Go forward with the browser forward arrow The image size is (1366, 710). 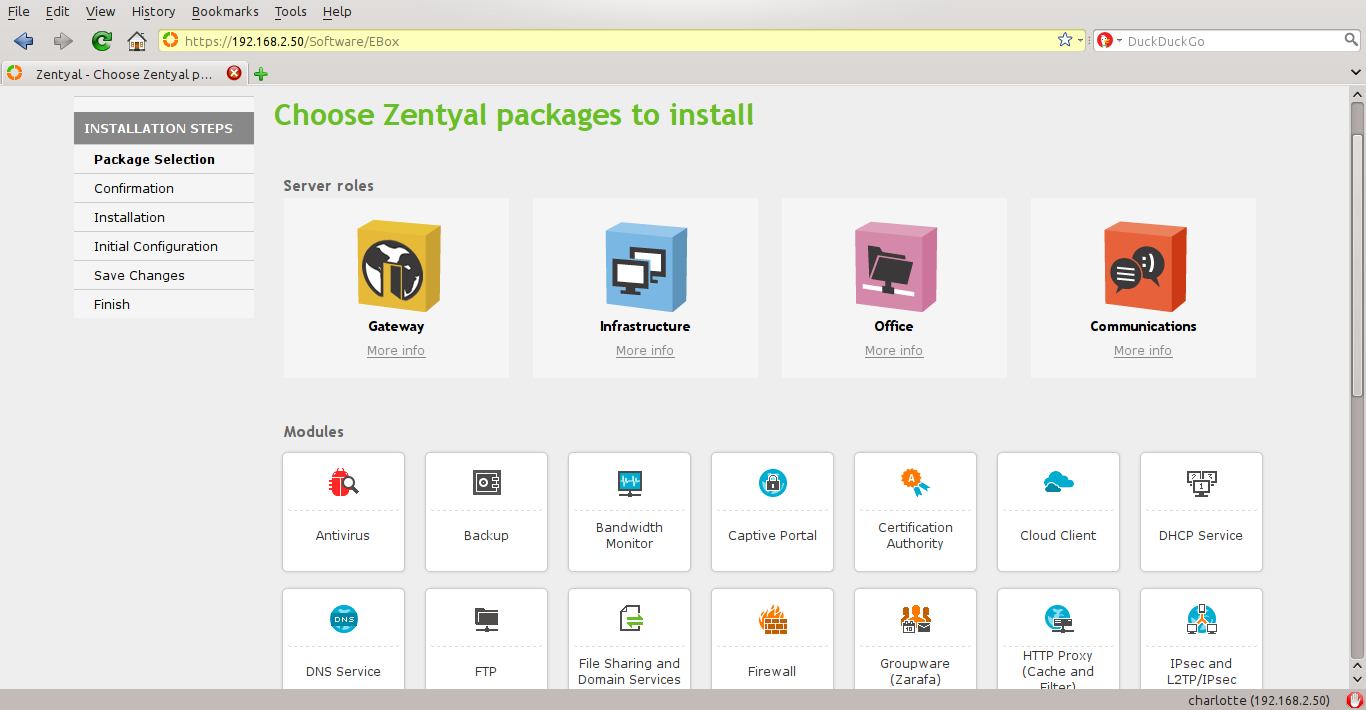[x=63, y=40]
